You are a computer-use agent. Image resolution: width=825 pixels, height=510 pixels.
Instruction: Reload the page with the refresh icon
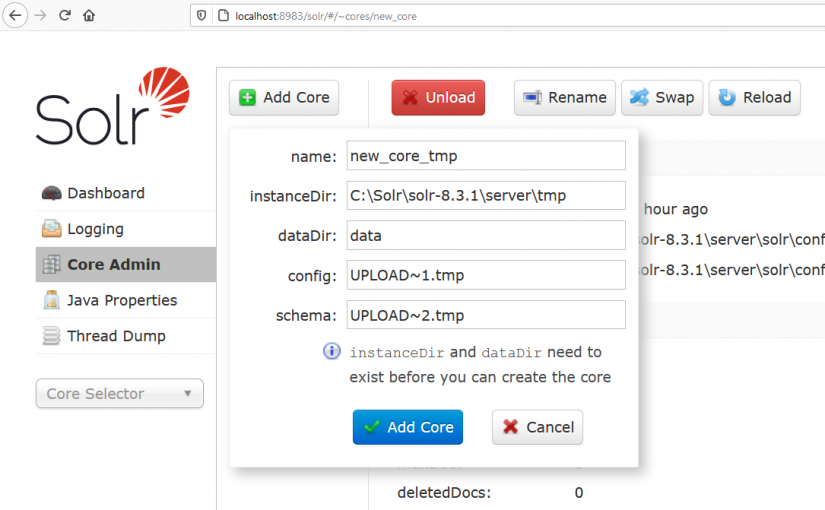(65, 15)
